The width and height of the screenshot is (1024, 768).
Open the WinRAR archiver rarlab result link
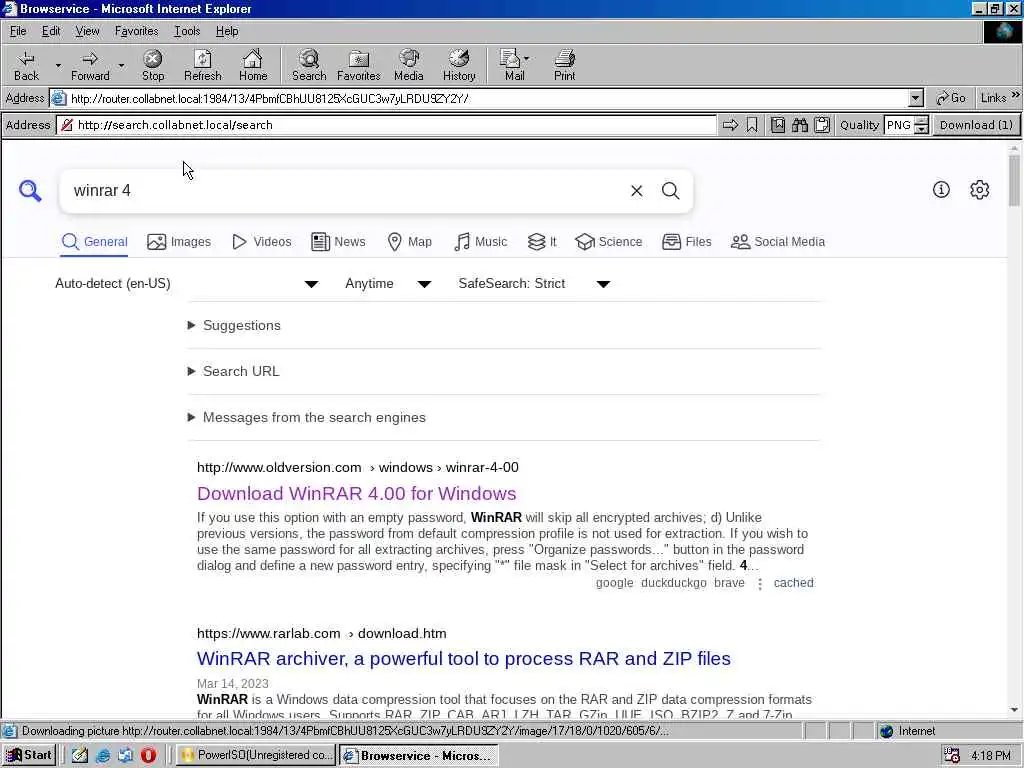464,658
